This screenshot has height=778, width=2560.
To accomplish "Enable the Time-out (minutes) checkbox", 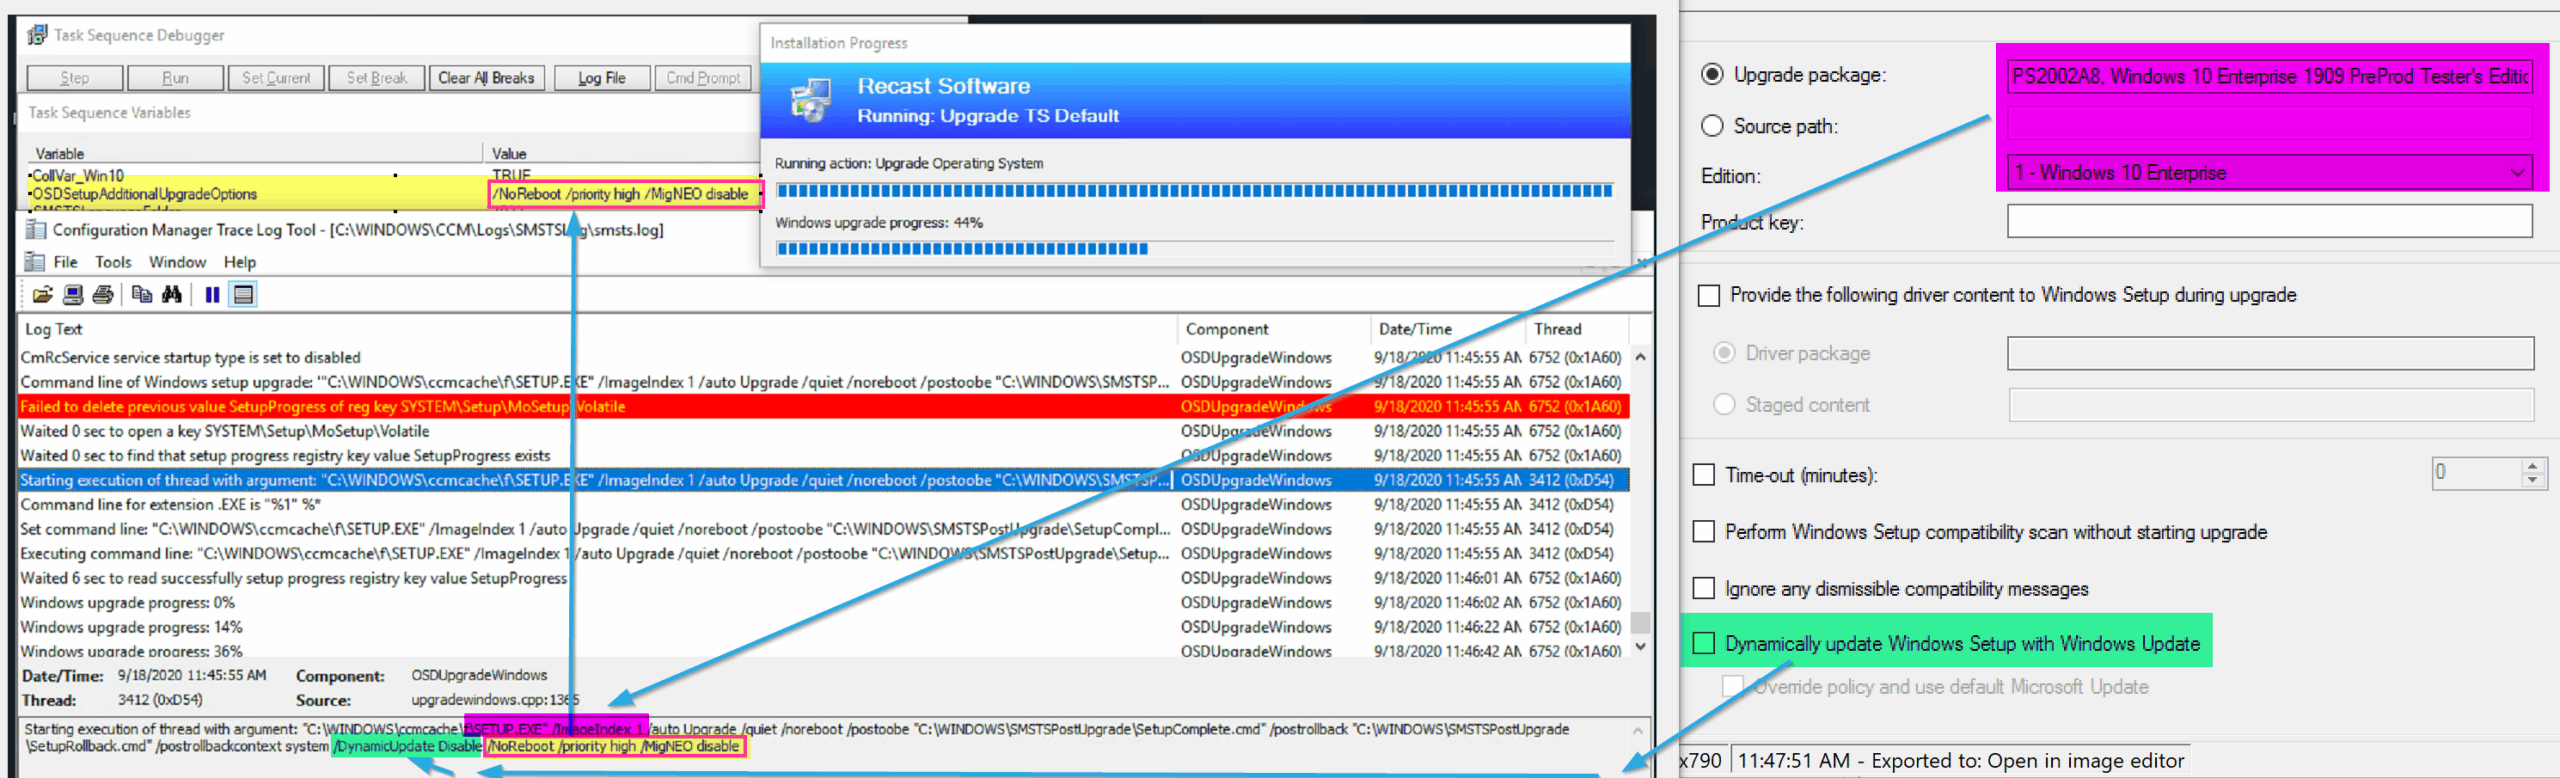I will [1704, 475].
